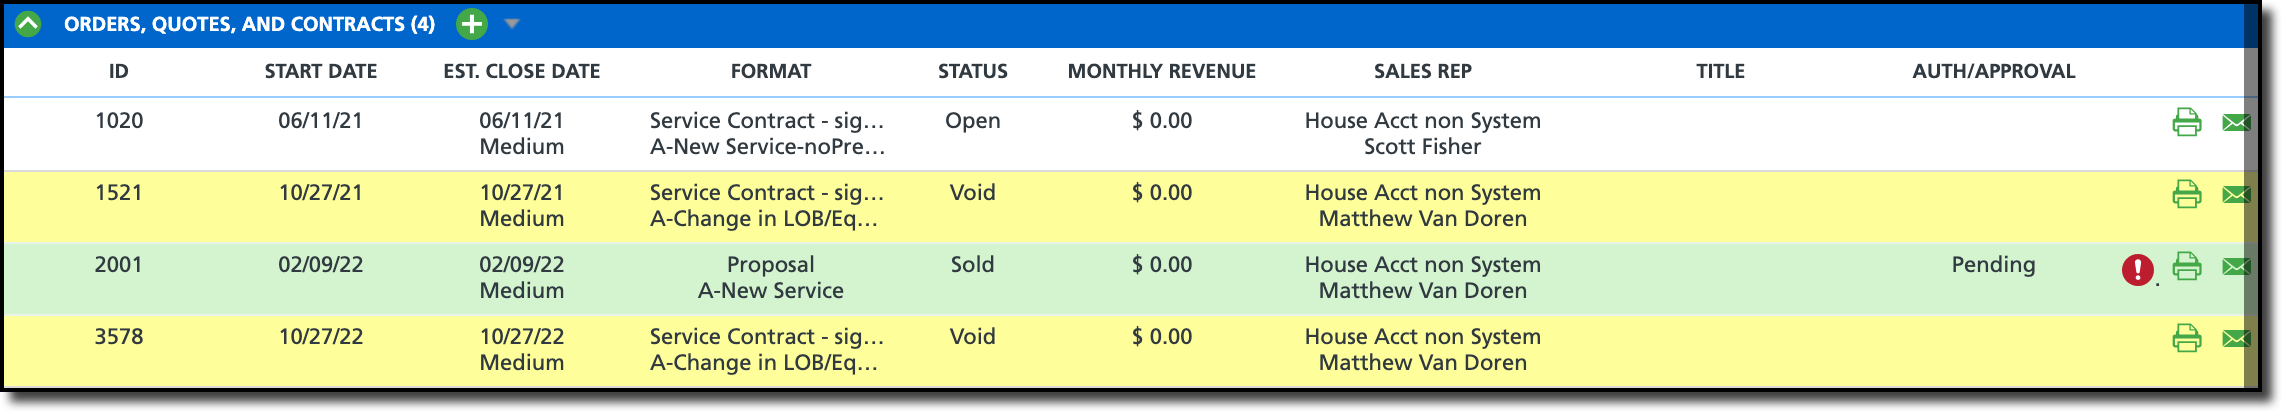2282x412 pixels.
Task: Email order 3578
Action: (x=2236, y=338)
